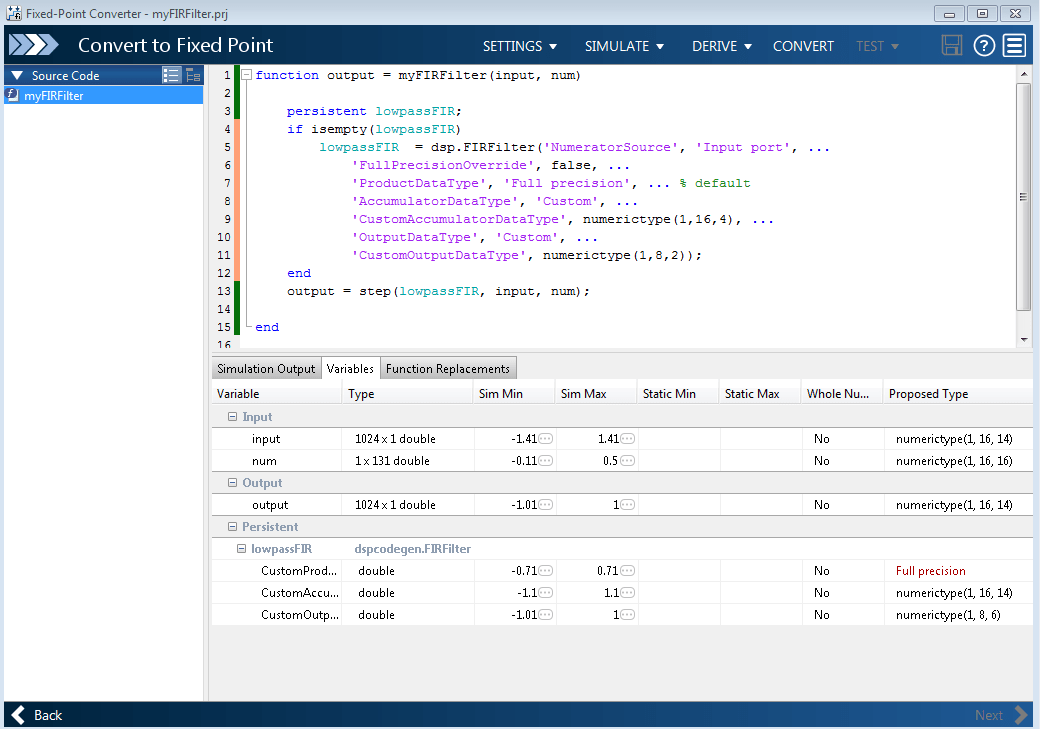Collapse the Output variables group
Image resolution: width=1040 pixels, height=729 pixels.
pos(232,483)
